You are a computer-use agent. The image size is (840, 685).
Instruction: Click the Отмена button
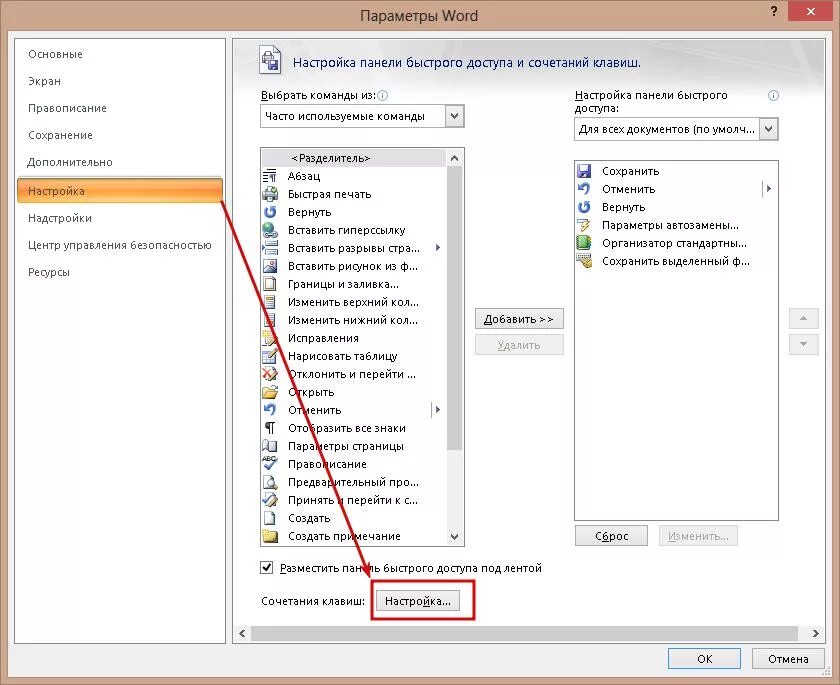coord(788,659)
